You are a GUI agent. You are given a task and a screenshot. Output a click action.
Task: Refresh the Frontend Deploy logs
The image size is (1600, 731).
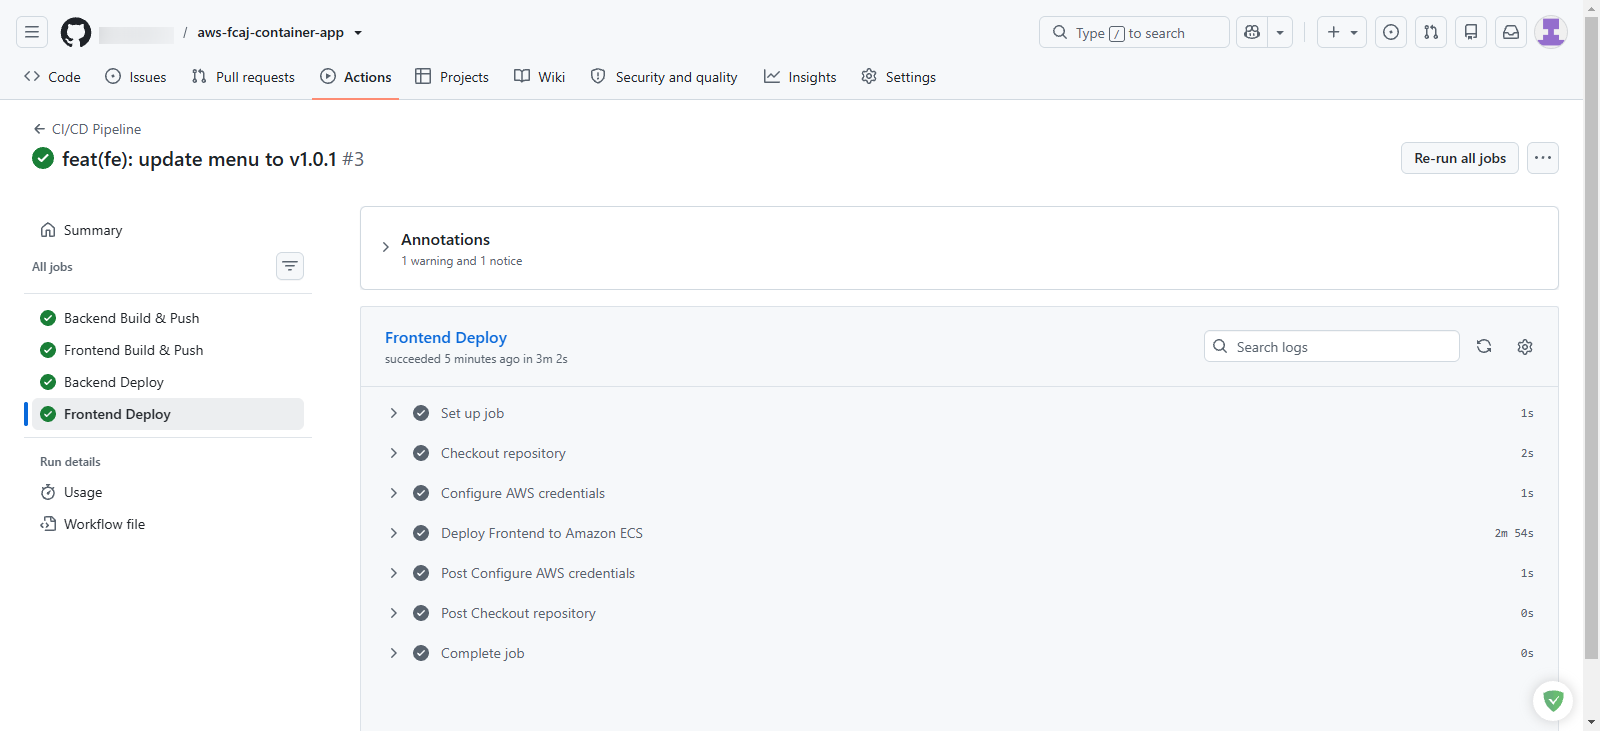coord(1484,346)
